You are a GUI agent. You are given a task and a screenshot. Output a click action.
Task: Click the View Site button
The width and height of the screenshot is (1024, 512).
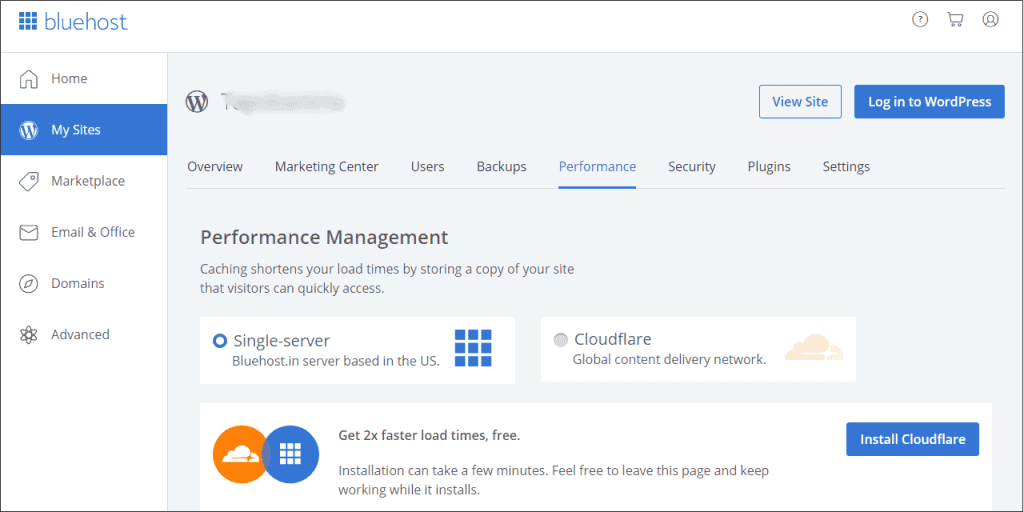point(800,102)
